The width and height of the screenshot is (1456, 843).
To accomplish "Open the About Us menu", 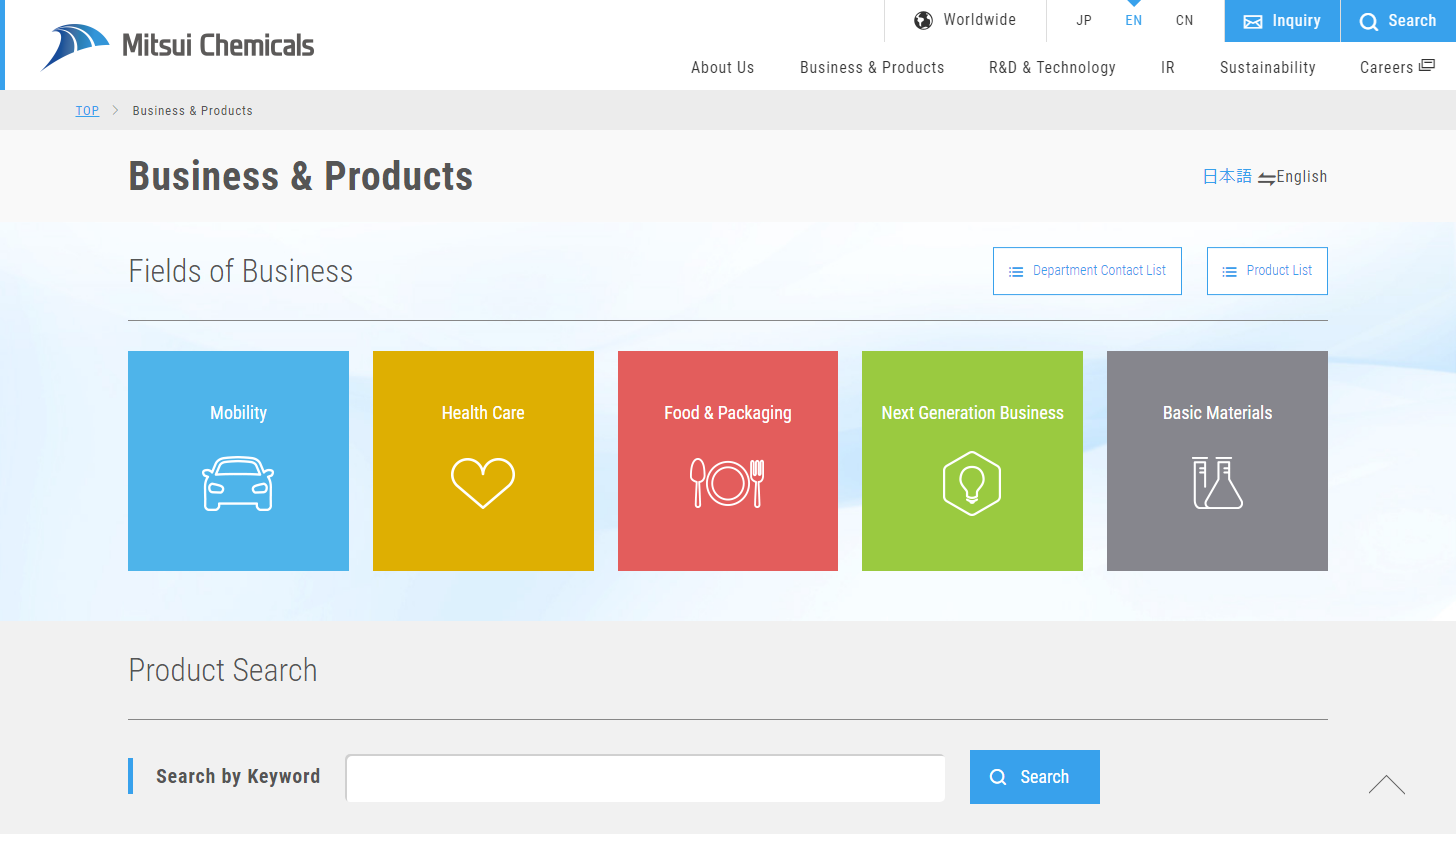I will click(x=723, y=67).
